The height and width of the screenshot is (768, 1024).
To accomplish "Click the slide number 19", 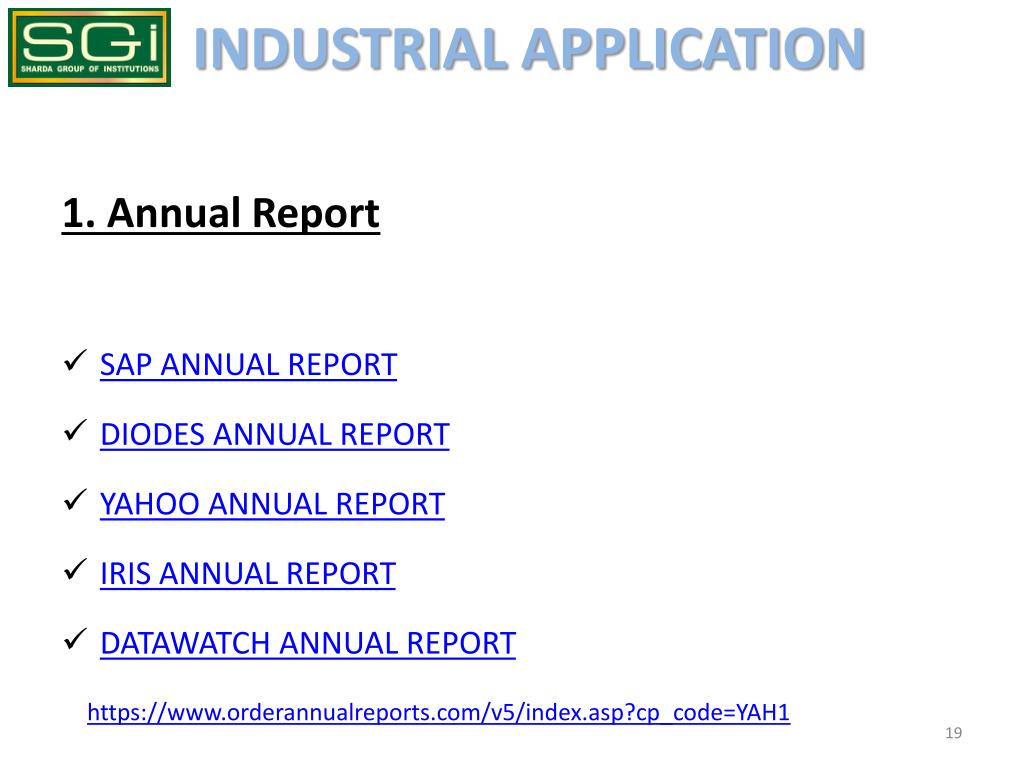I will click(953, 733).
